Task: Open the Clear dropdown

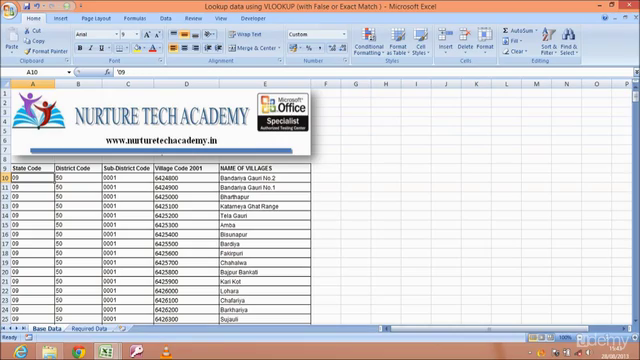Action: (x=515, y=51)
